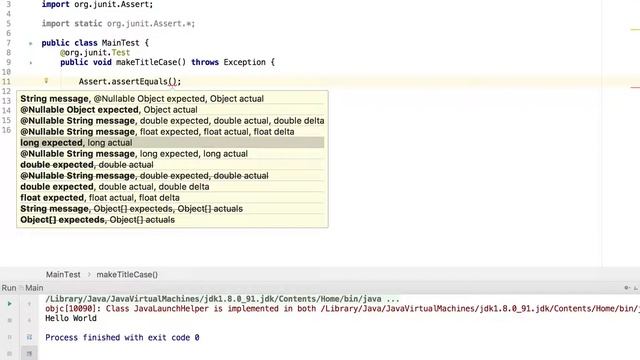Select '@Nullable String message, long expected, long actual'

(172, 154)
